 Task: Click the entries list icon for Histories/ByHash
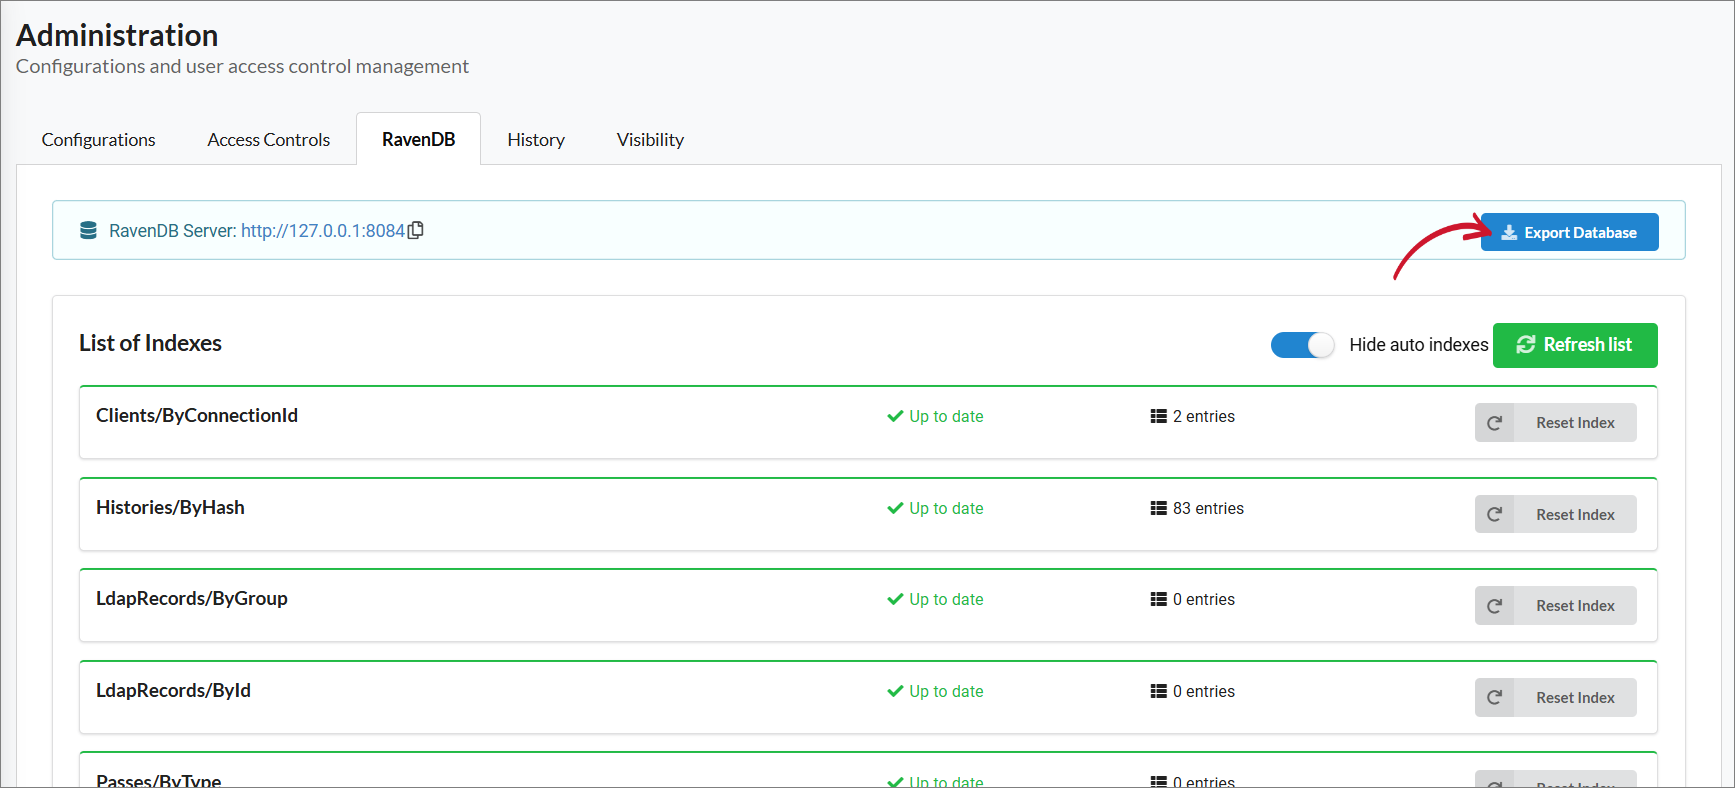[1158, 508]
